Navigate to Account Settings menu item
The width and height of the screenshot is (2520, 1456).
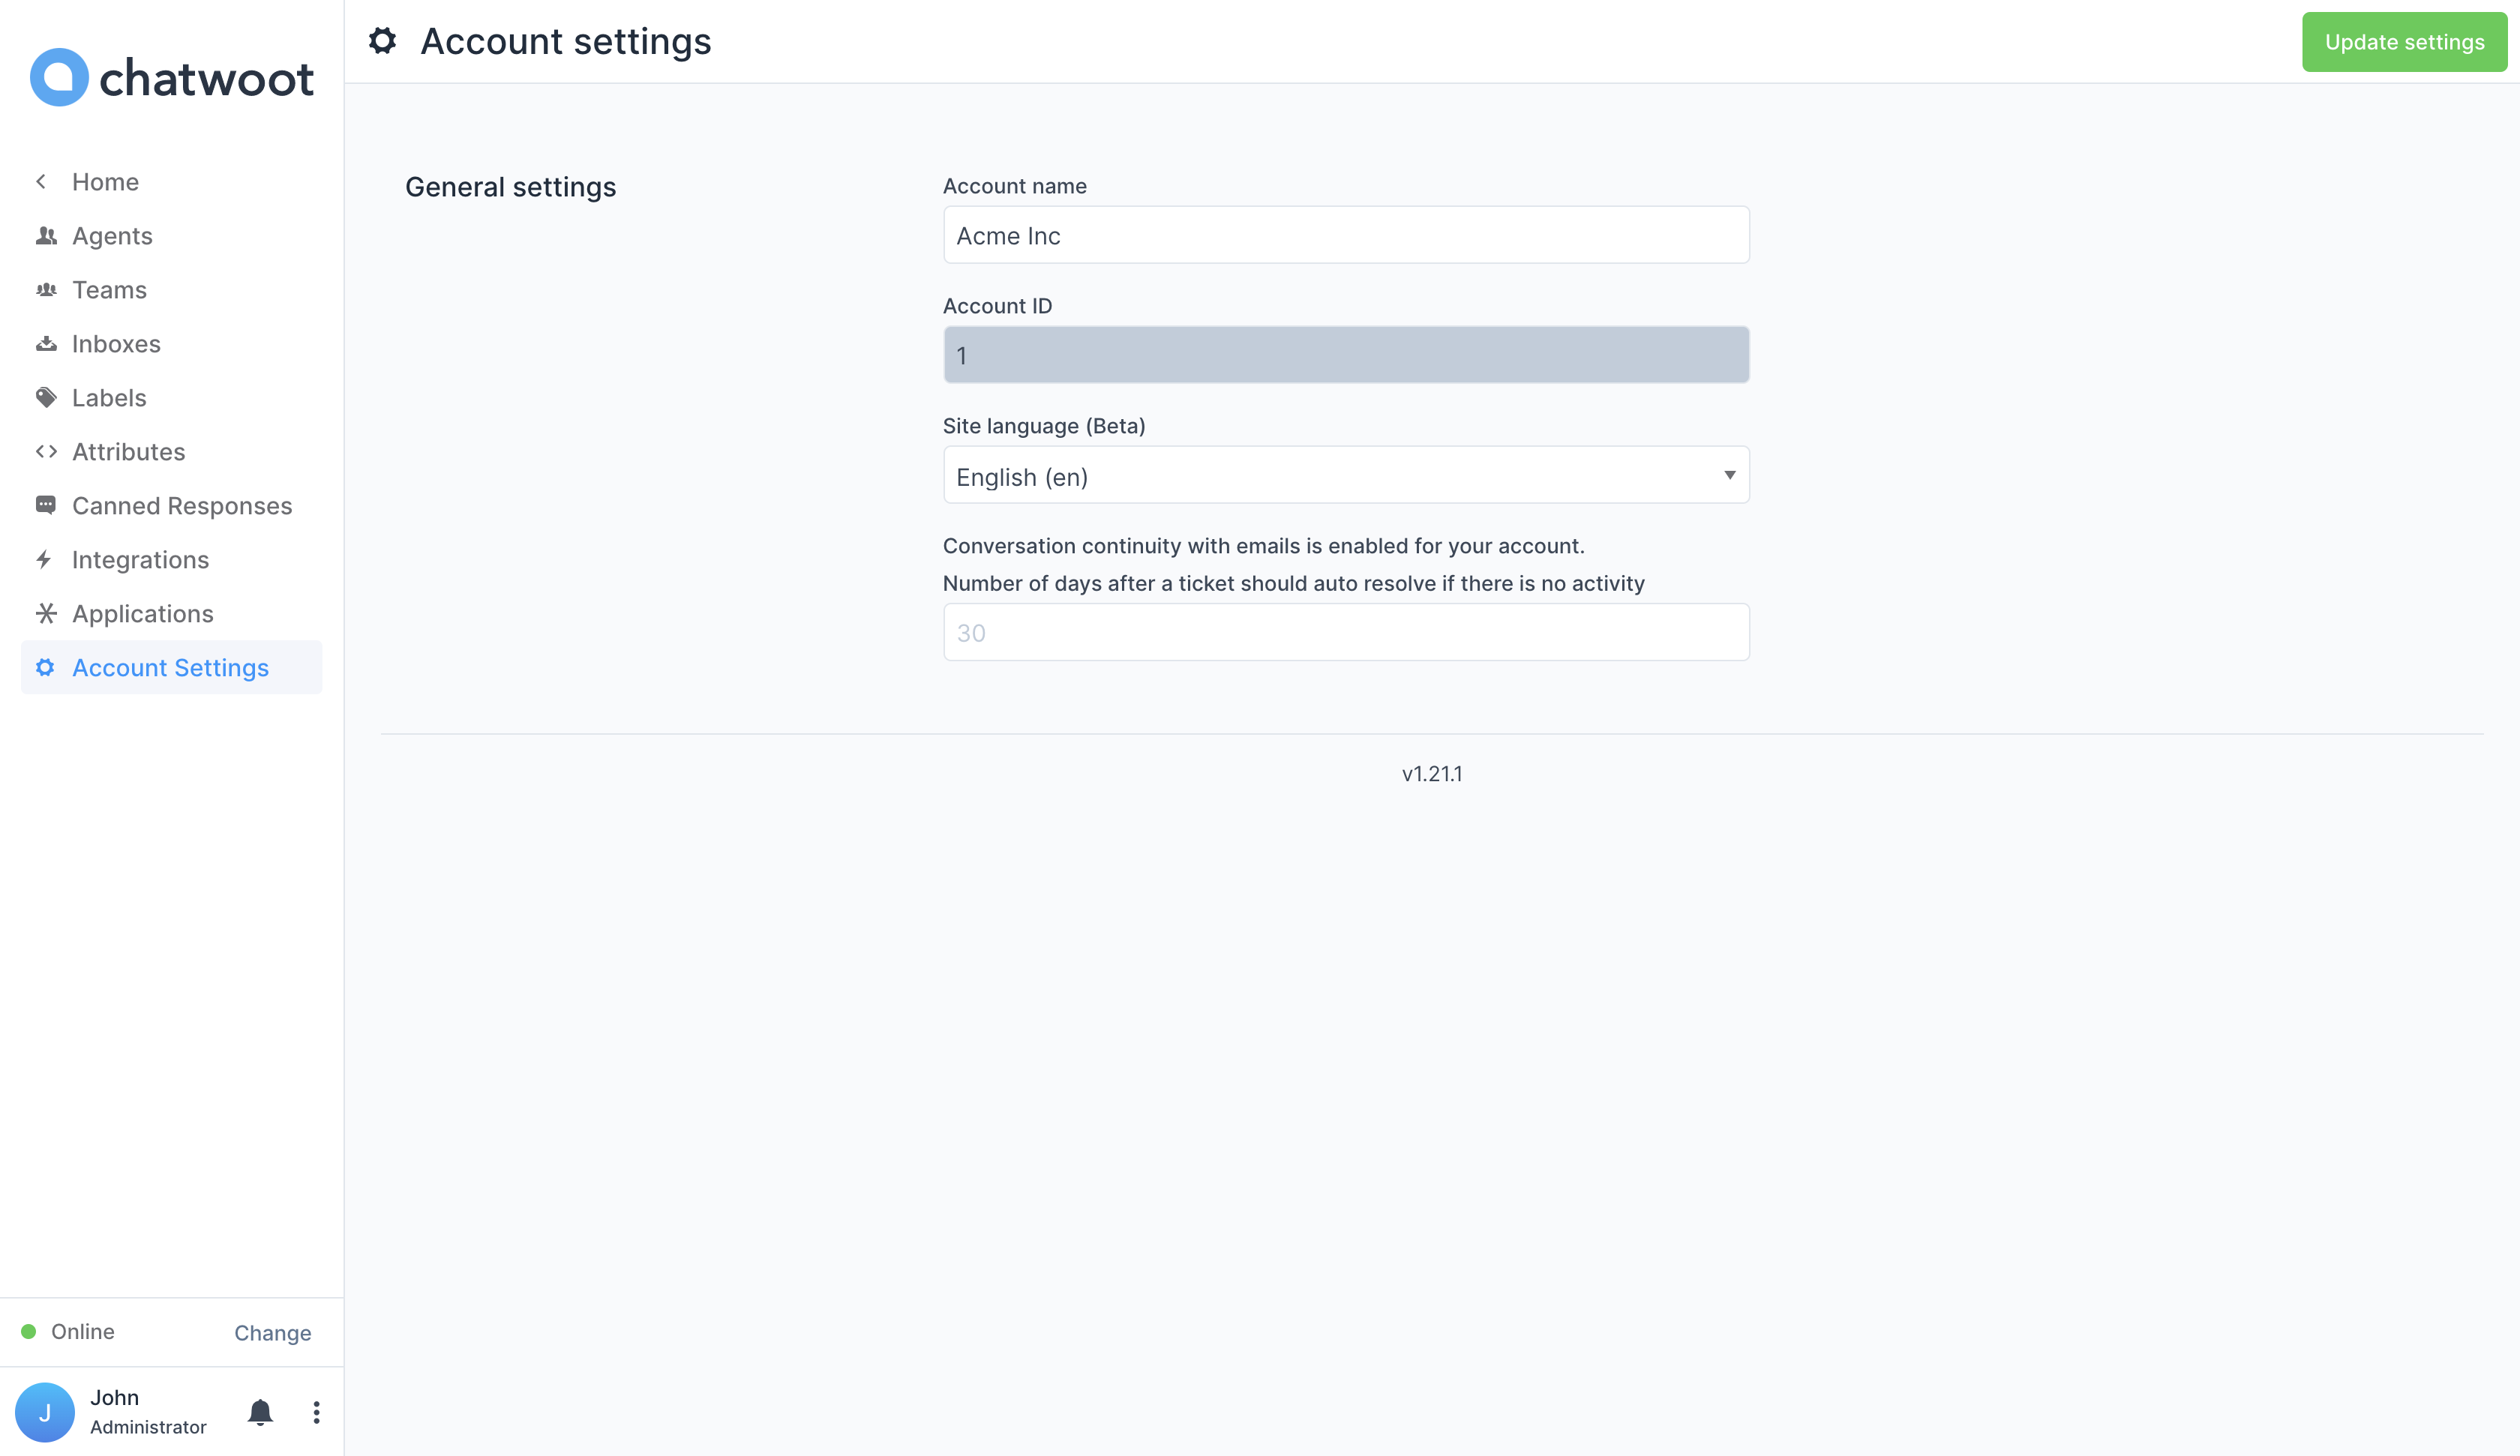pyautogui.click(x=170, y=667)
